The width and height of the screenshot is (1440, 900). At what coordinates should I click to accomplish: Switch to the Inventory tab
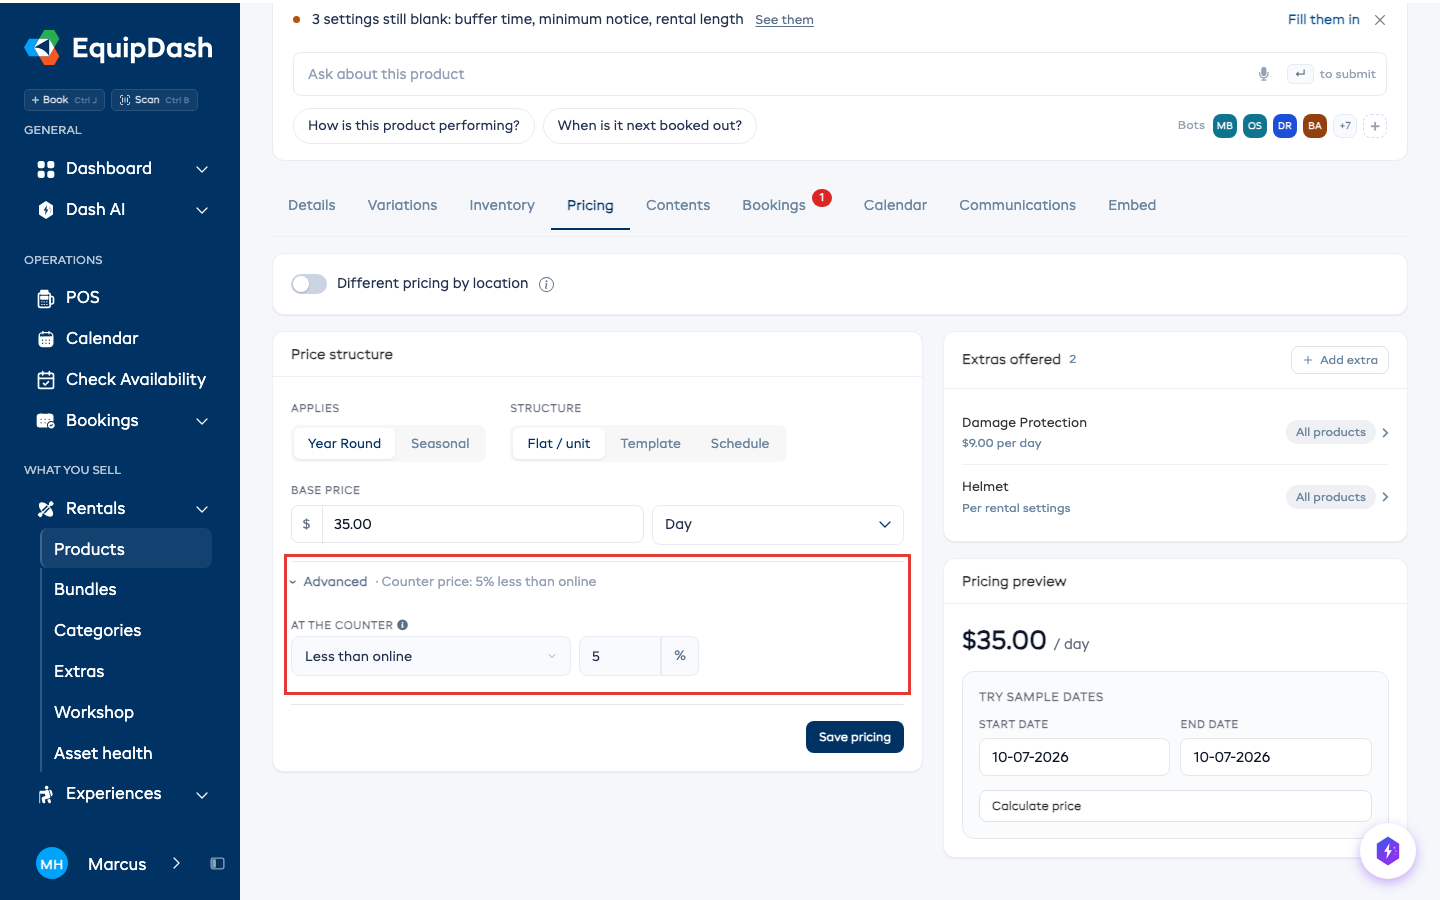pos(502,206)
